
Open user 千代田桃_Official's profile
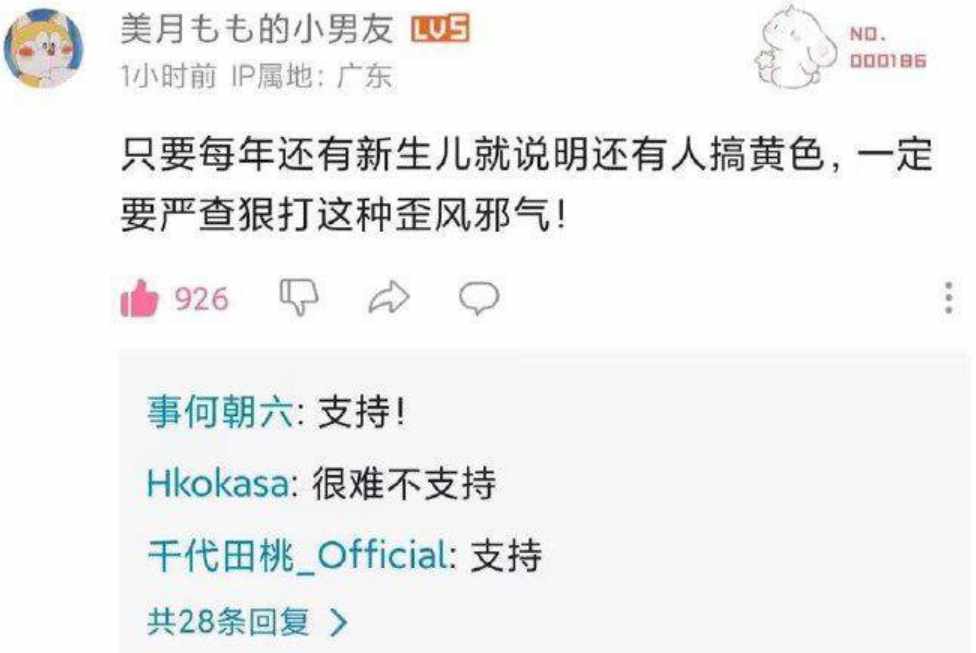[x=297, y=556]
